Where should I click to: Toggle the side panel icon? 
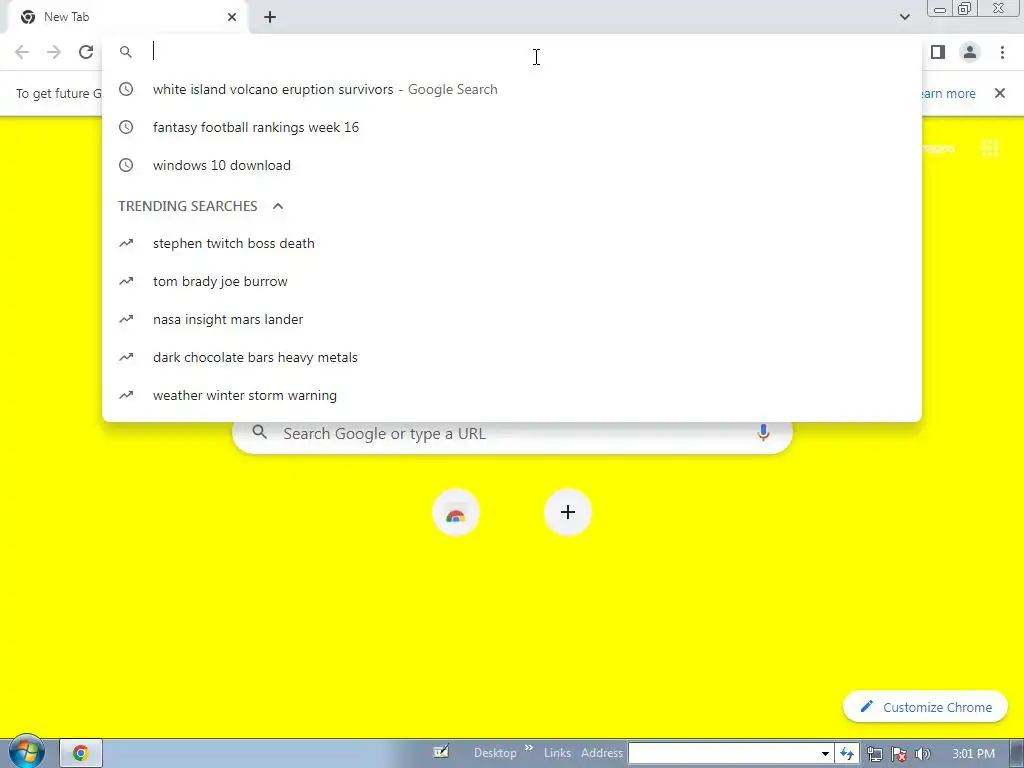point(938,52)
